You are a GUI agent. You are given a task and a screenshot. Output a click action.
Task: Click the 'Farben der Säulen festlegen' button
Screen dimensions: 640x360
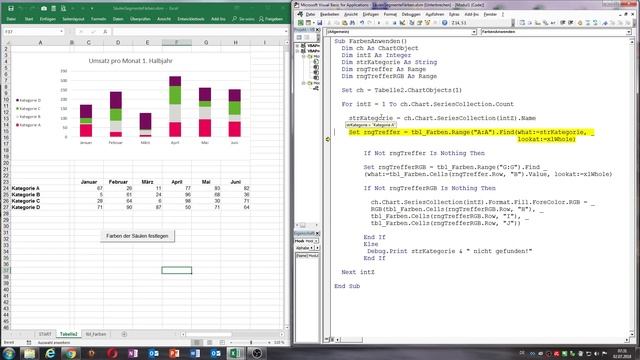(x=137, y=236)
